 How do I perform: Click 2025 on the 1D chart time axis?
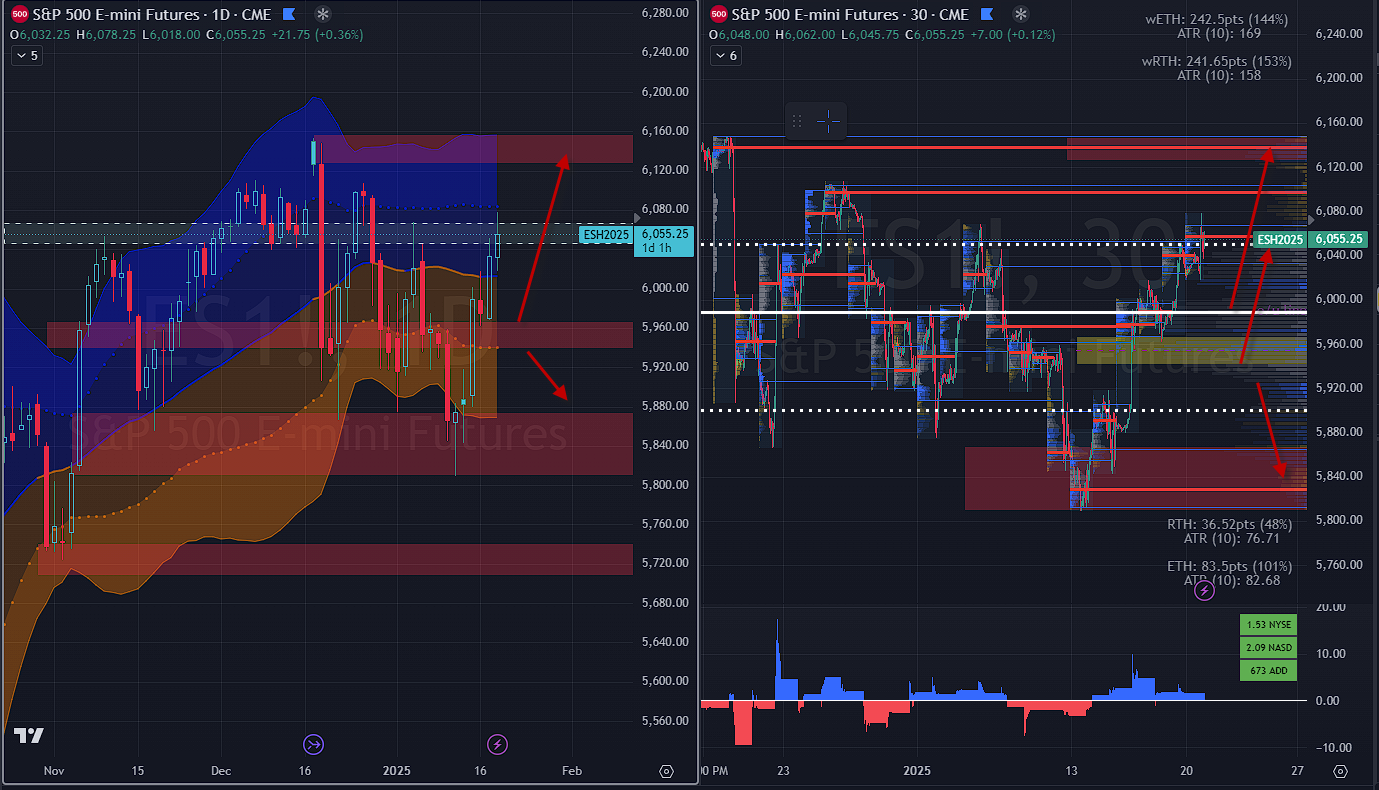coord(397,771)
